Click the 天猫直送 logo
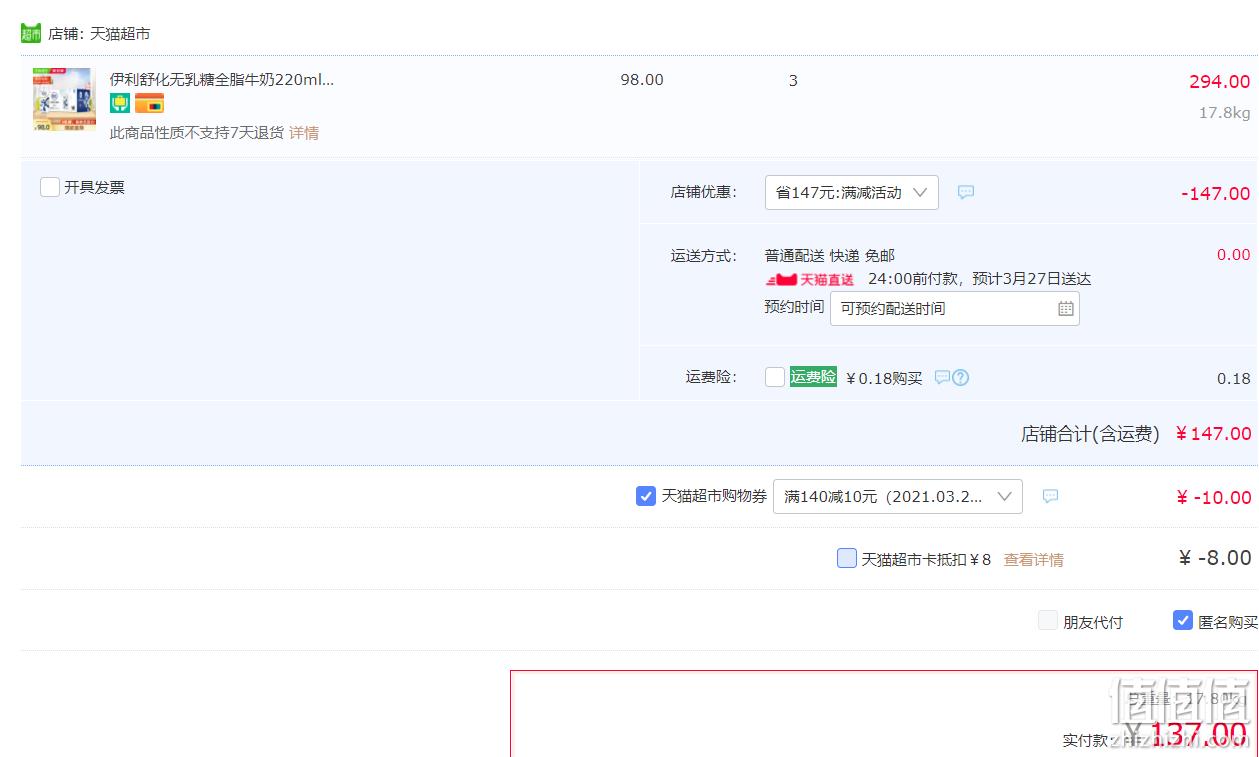 (x=810, y=280)
